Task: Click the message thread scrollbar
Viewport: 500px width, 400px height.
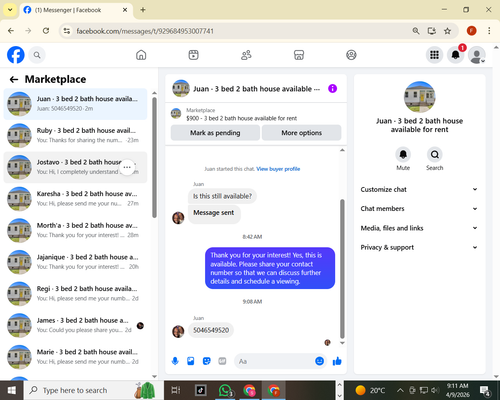Action: click(x=342, y=268)
